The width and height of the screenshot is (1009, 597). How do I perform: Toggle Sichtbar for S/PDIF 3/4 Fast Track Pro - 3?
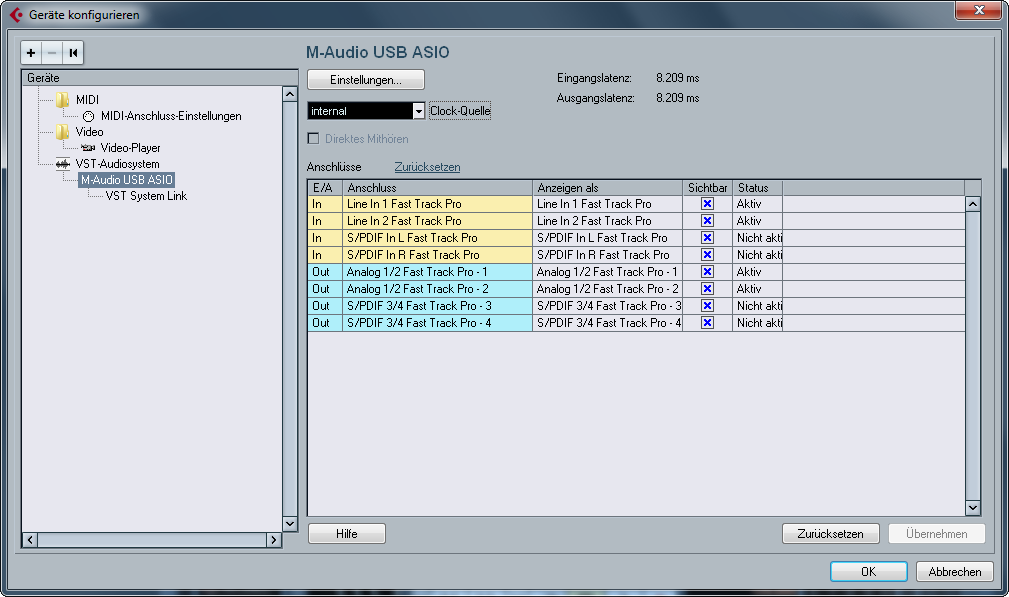pos(707,306)
